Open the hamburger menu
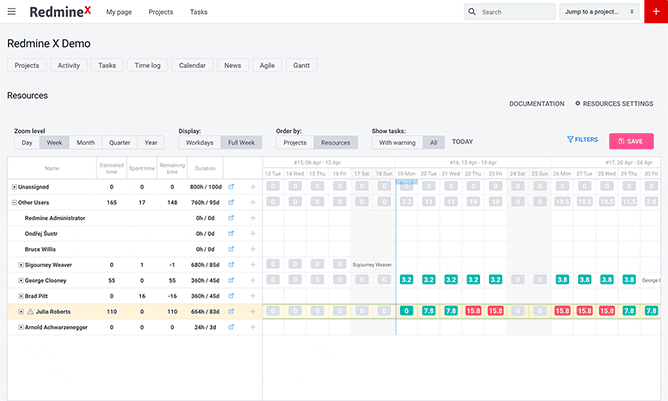This screenshot has height=401, width=668. [x=12, y=12]
